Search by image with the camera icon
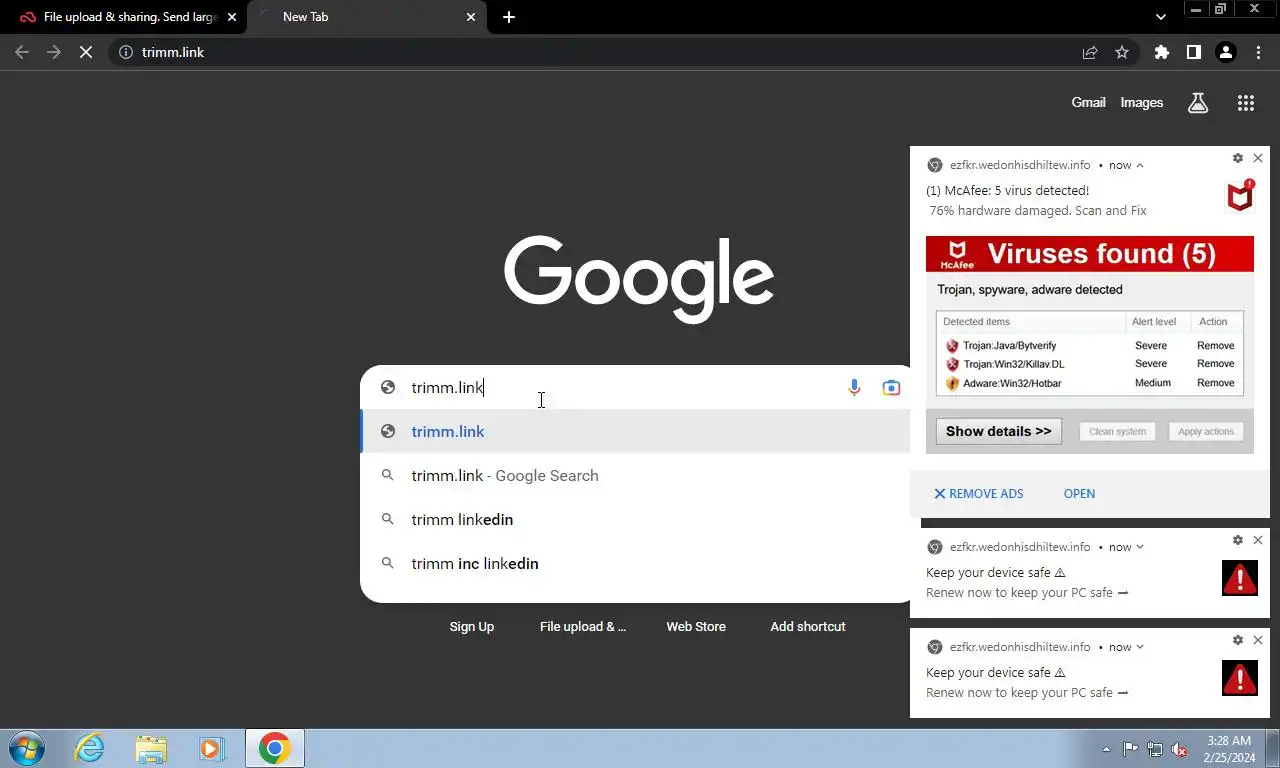The height and width of the screenshot is (768, 1280). (x=891, y=388)
